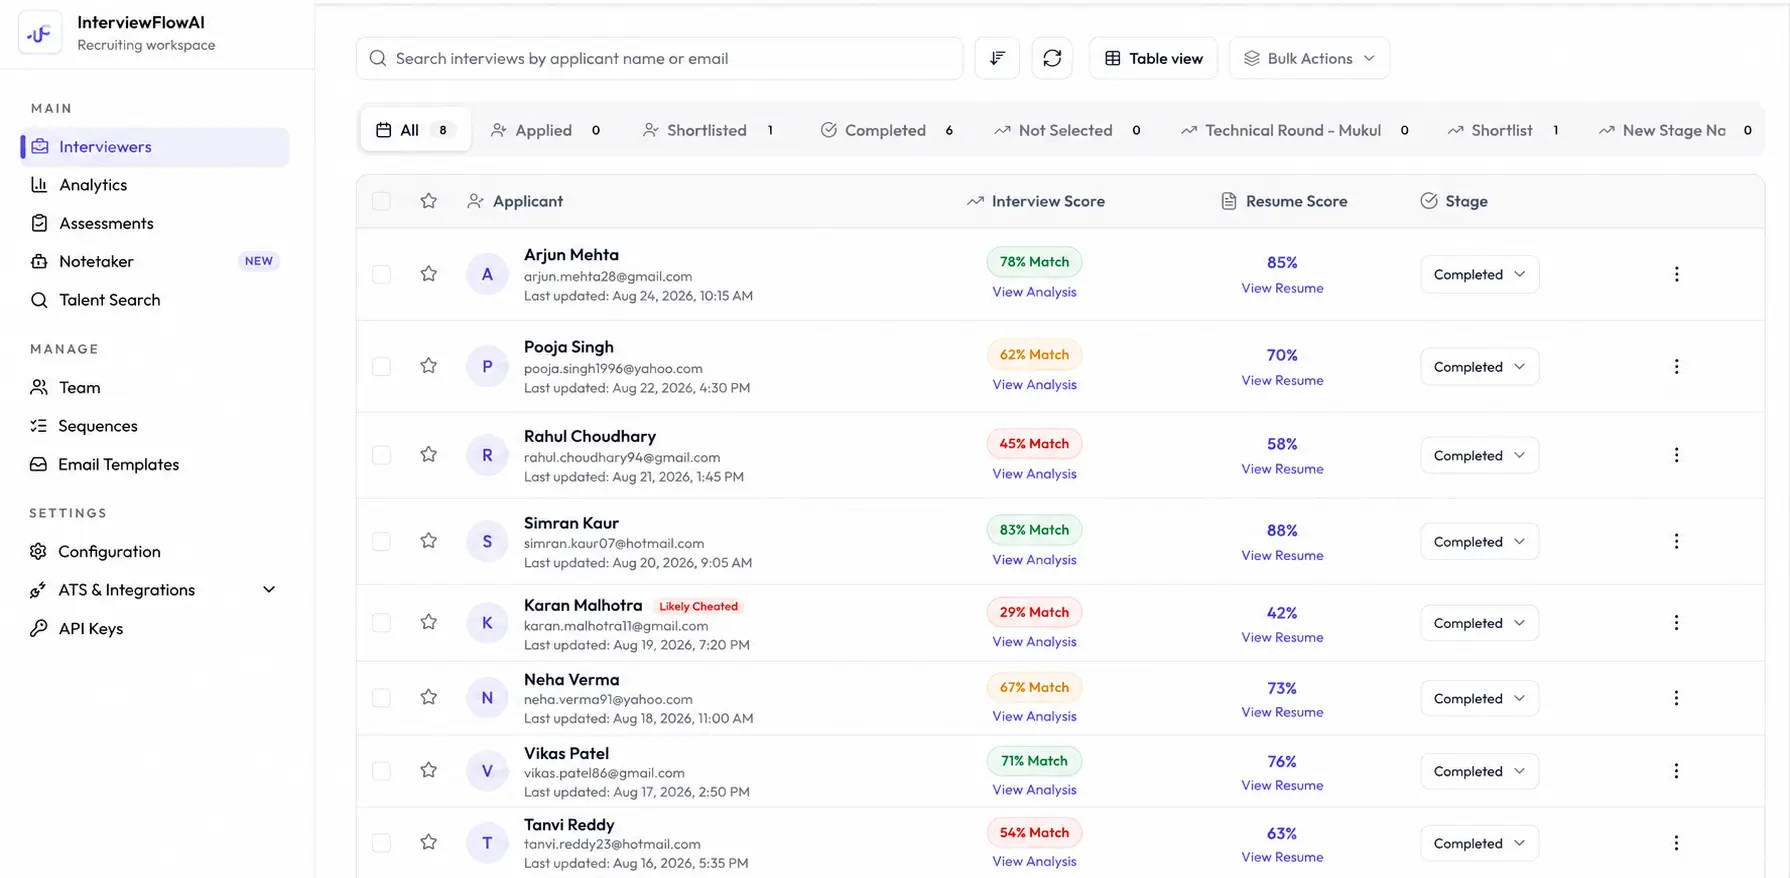Open more options for Tanvi Reddy
Screen dimensions: 1790x878
pyautogui.click(x=1677, y=843)
